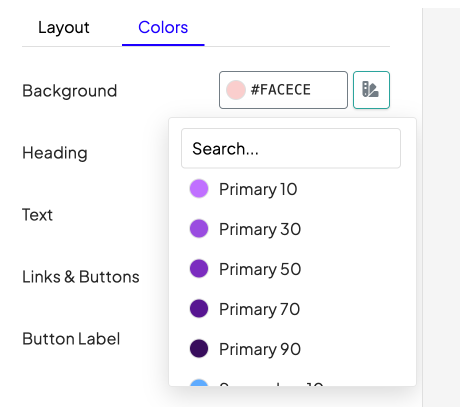Choose Primary 10 from the list
The width and height of the screenshot is (460, 407).
[x=292, y=189]
